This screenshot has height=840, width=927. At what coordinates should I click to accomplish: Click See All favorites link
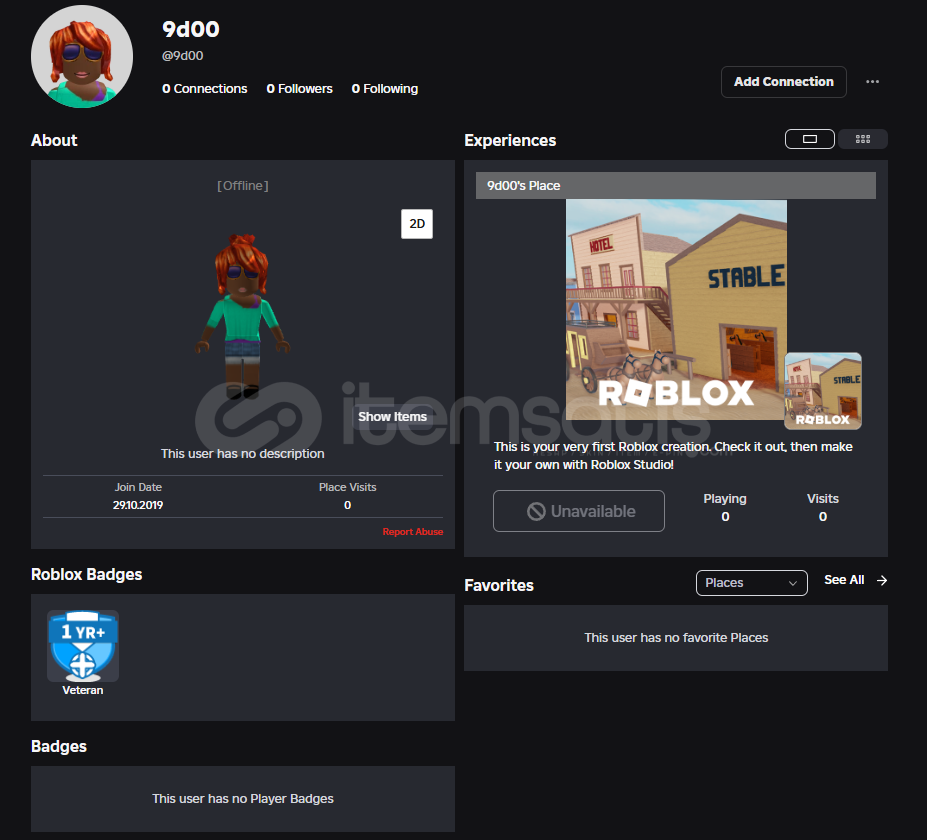[844, 580]
